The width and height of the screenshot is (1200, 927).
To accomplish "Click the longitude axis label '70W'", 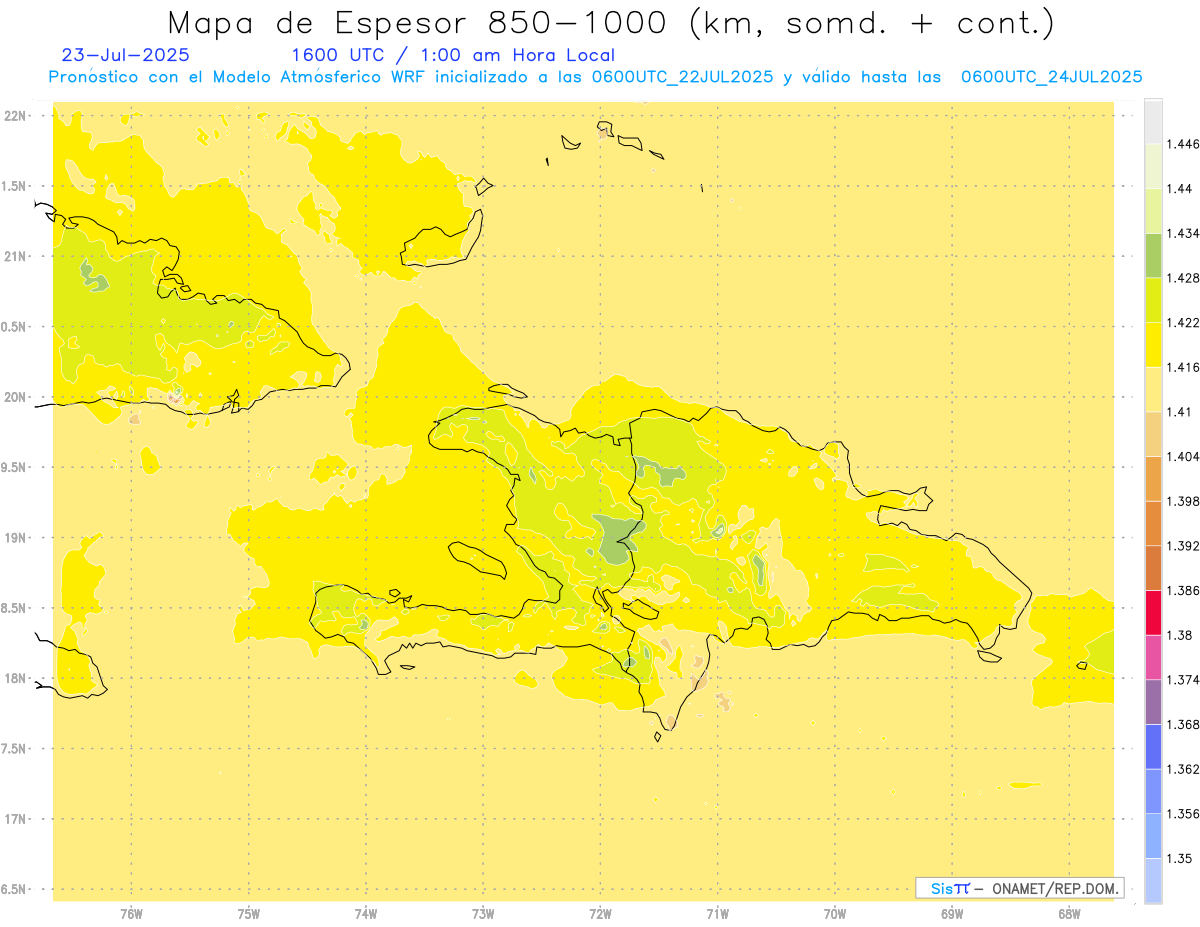I will [835, 914].
